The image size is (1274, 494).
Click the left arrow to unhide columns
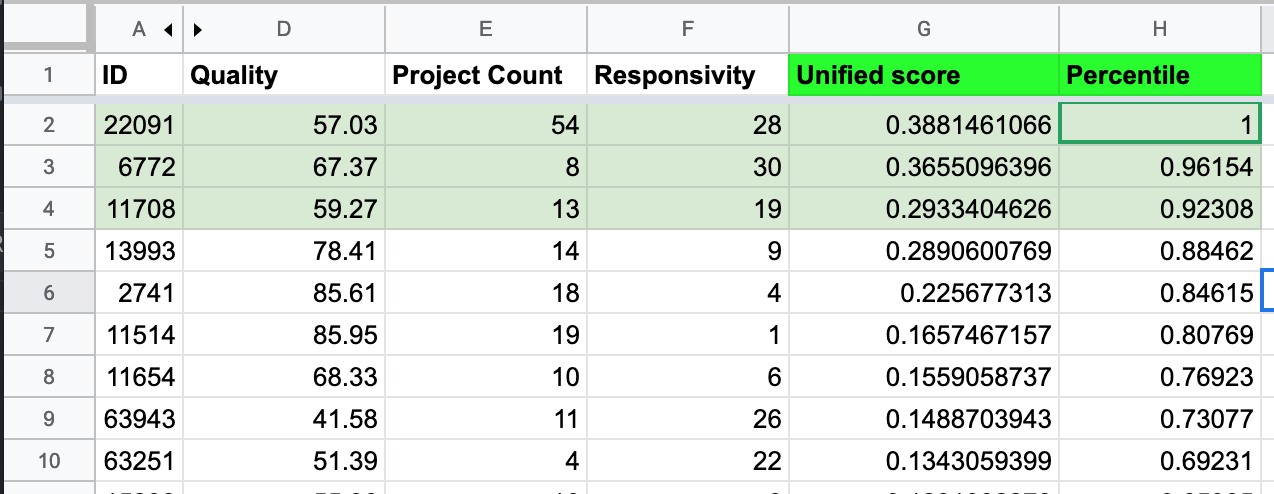[x=168, y=30]
